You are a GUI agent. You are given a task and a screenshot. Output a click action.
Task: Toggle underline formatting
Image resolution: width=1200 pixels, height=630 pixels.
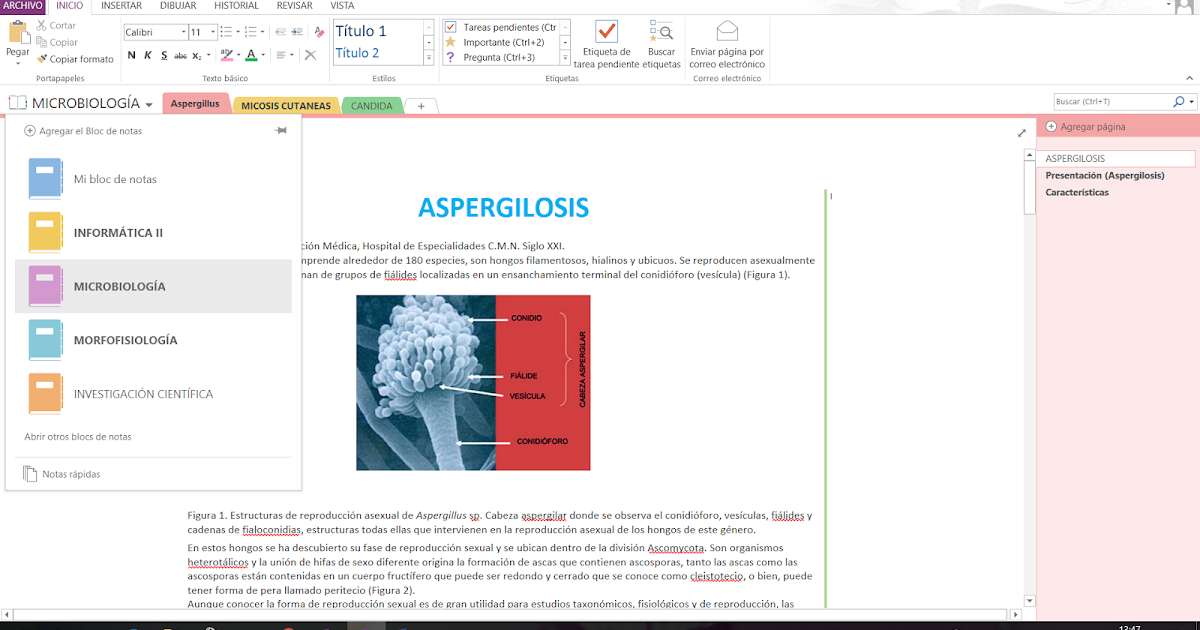coord(164,55)
